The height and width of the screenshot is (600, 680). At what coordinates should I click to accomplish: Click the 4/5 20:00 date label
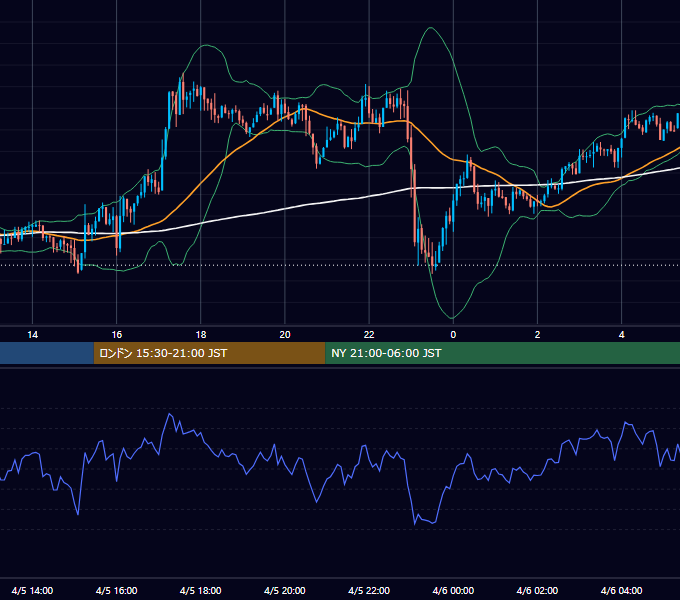point(285,590)
